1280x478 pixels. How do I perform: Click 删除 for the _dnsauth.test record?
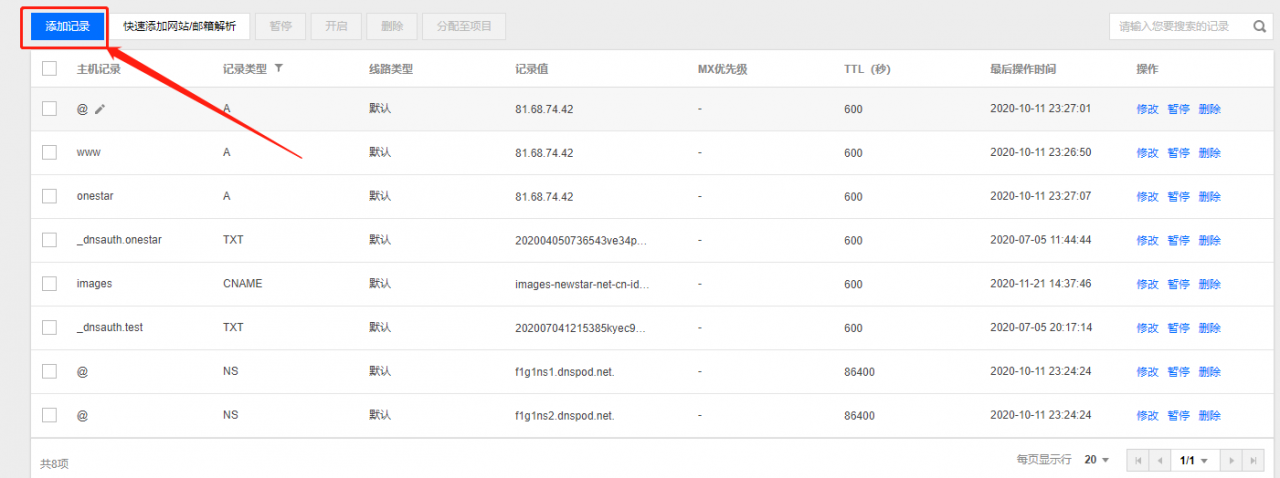point(1209,328)
